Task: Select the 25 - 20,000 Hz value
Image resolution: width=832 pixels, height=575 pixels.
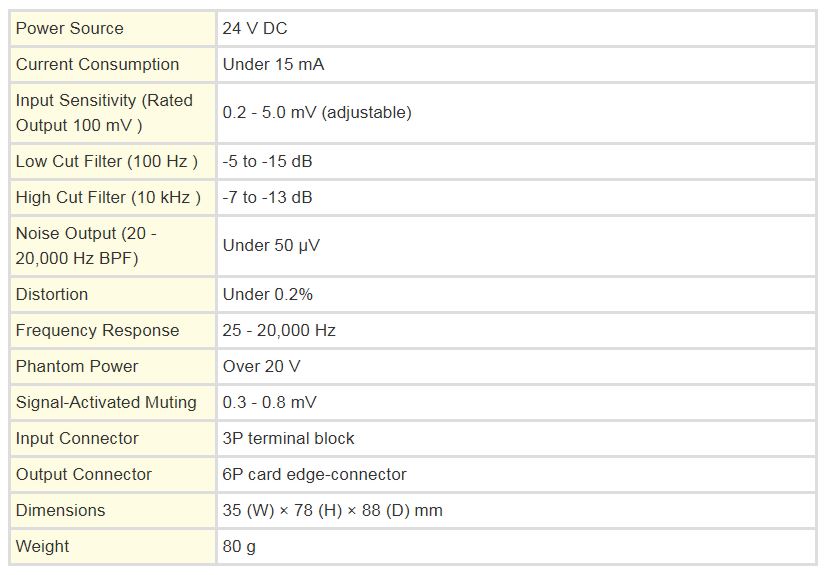Action: (279, 330)
